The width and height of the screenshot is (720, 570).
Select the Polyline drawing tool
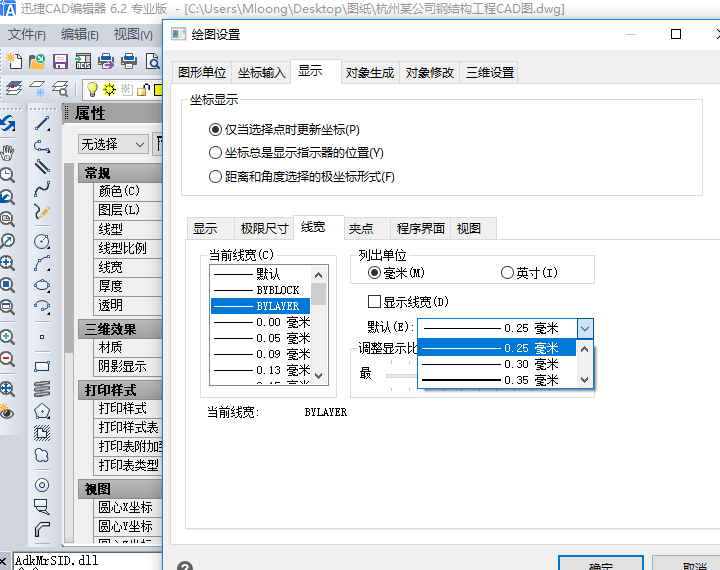(42, 146)
